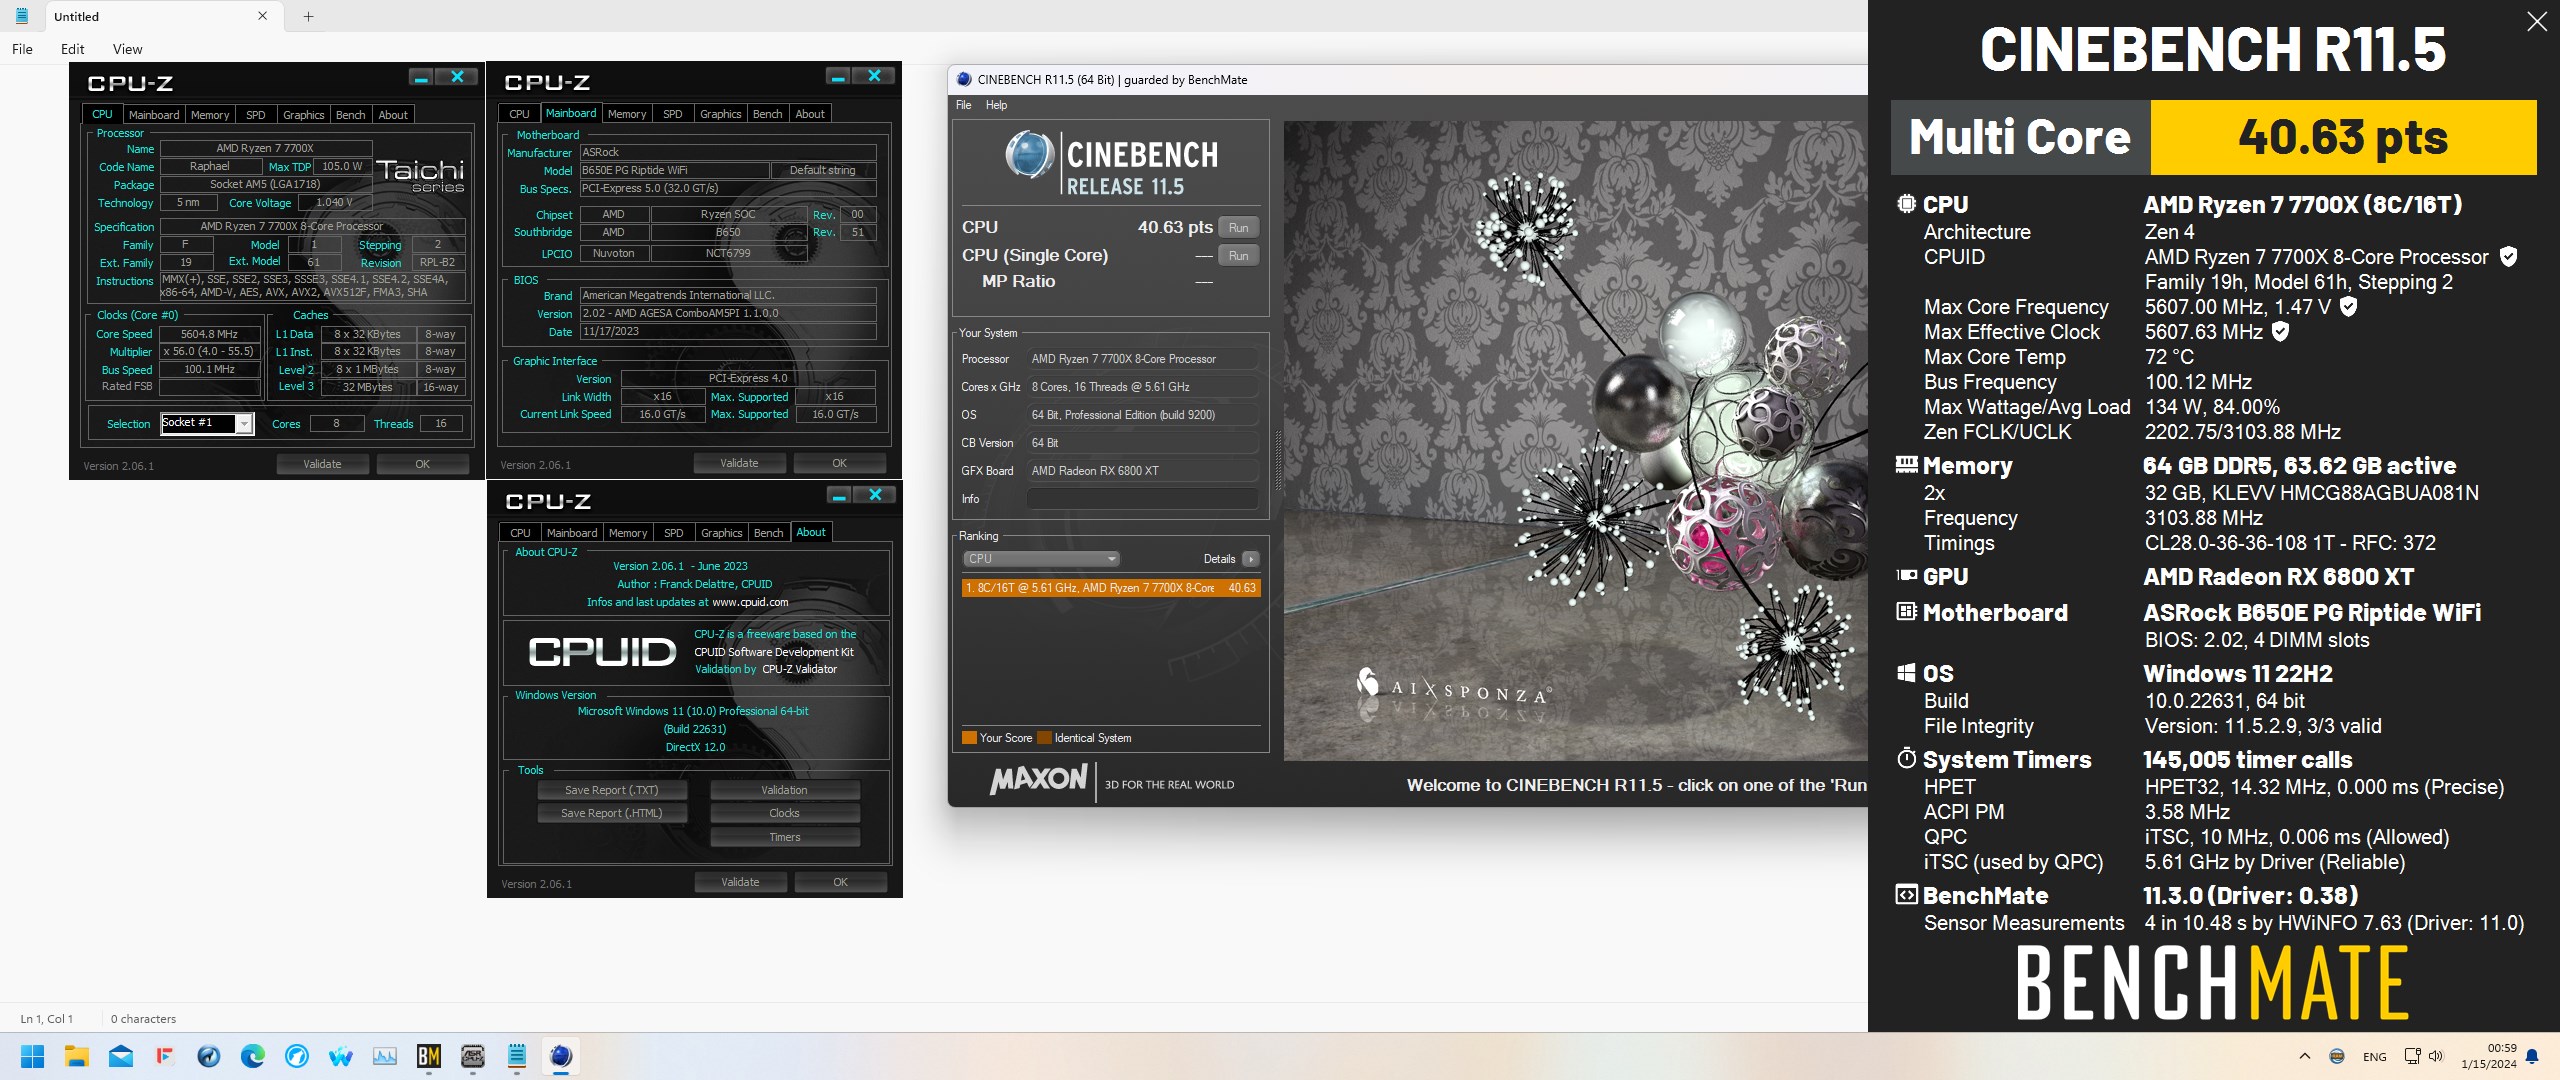Viewport: 2560px width, 1080px height.
Task: Switch to Notepad in the taskbar
Action: pos(517,1056)
